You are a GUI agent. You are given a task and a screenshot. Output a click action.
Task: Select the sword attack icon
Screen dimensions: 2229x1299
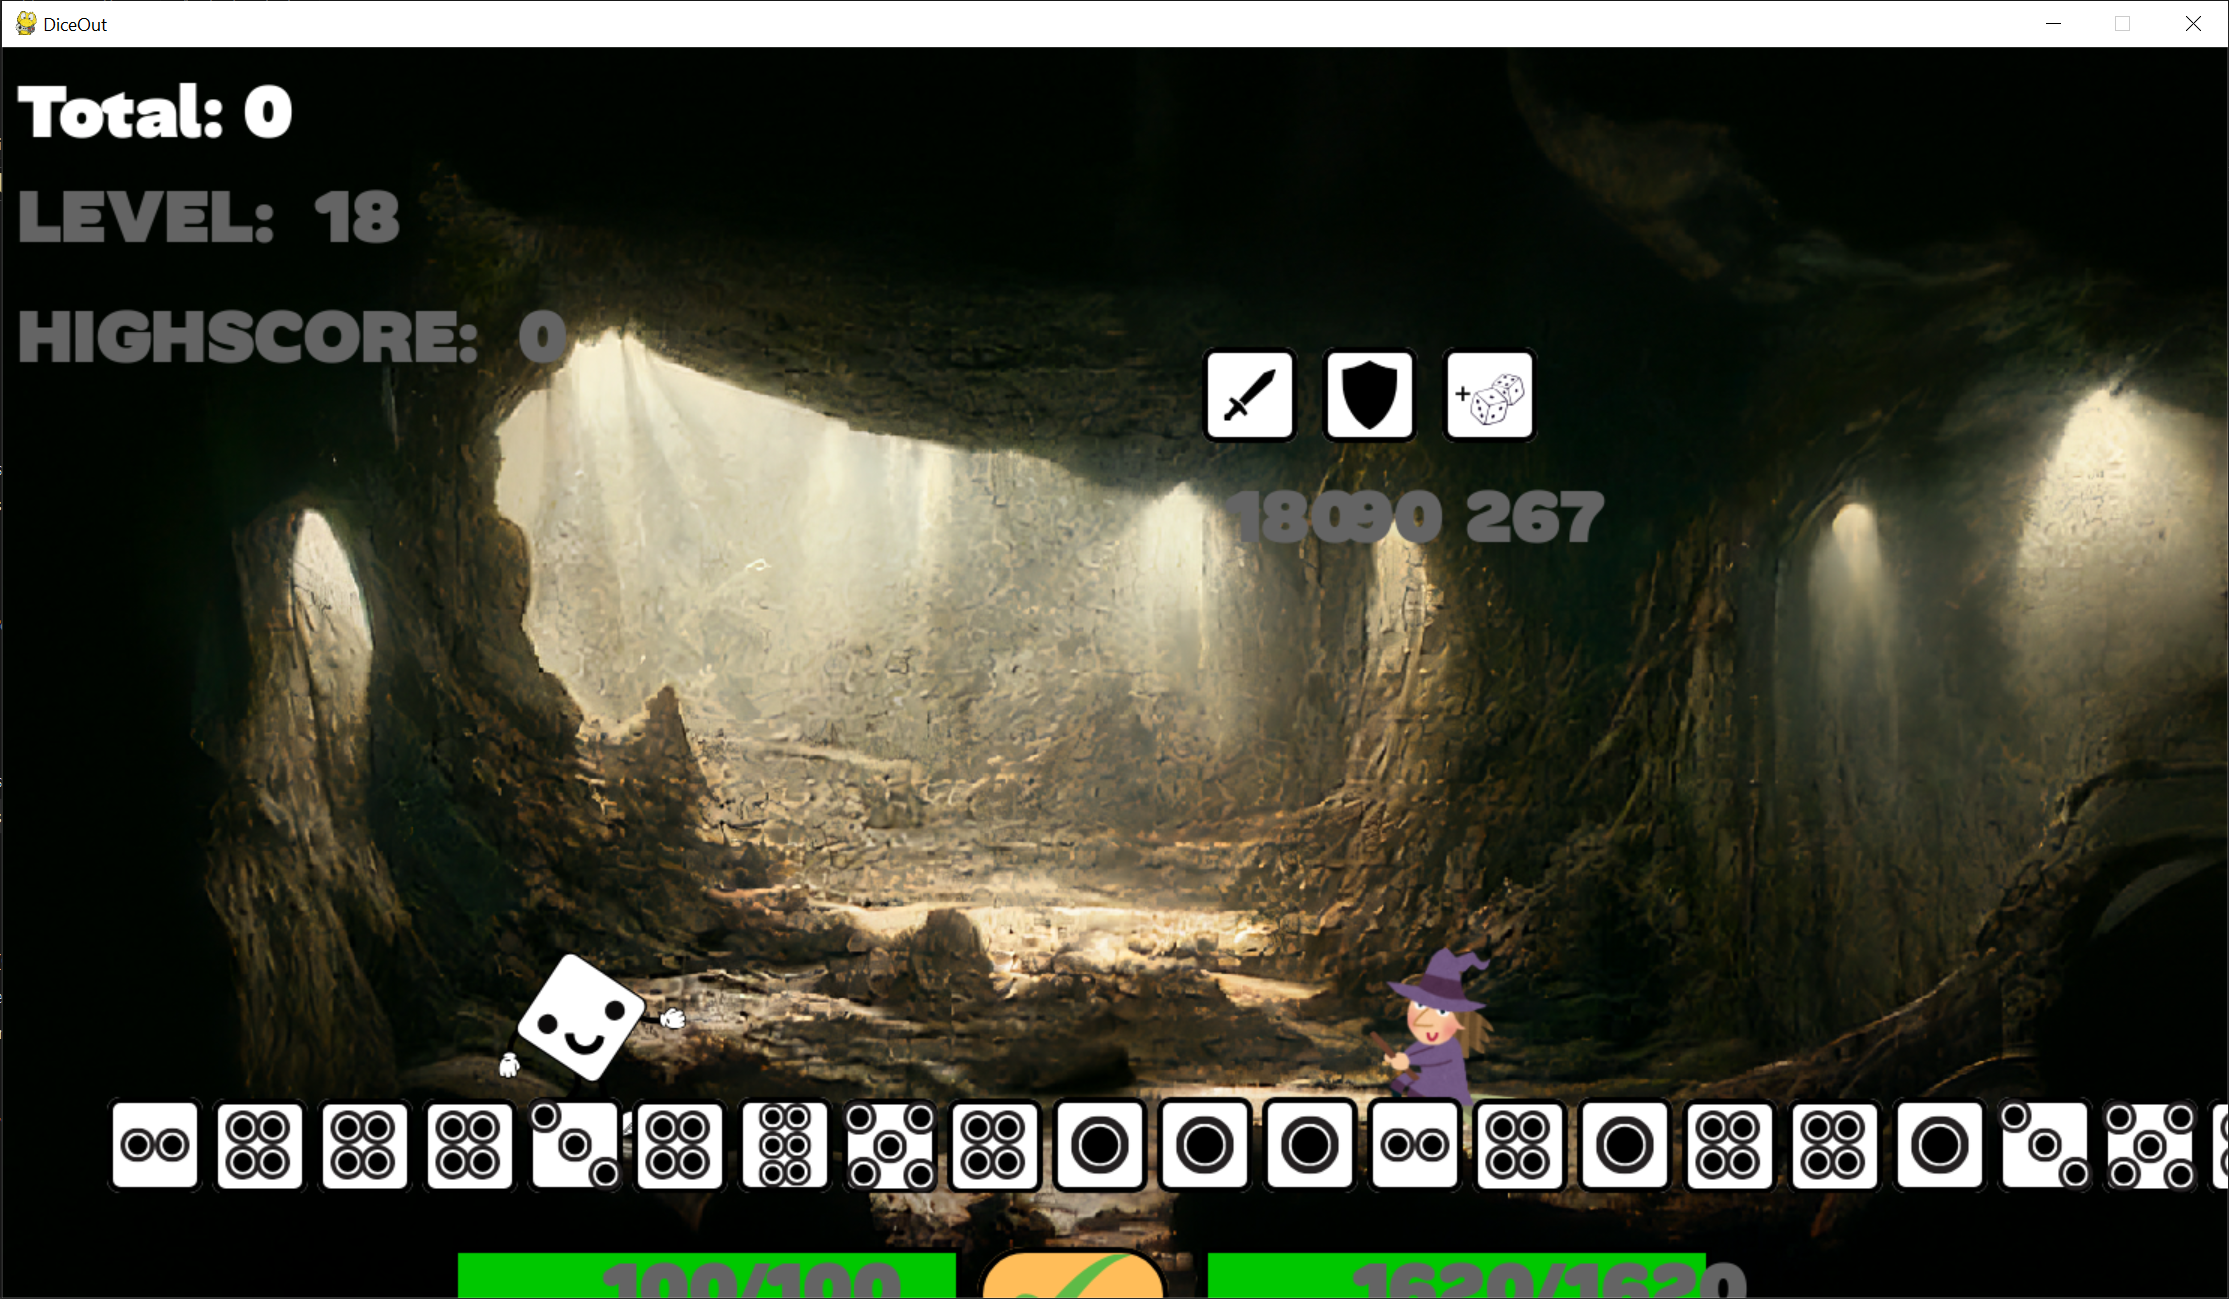(x=1249, y=395)
